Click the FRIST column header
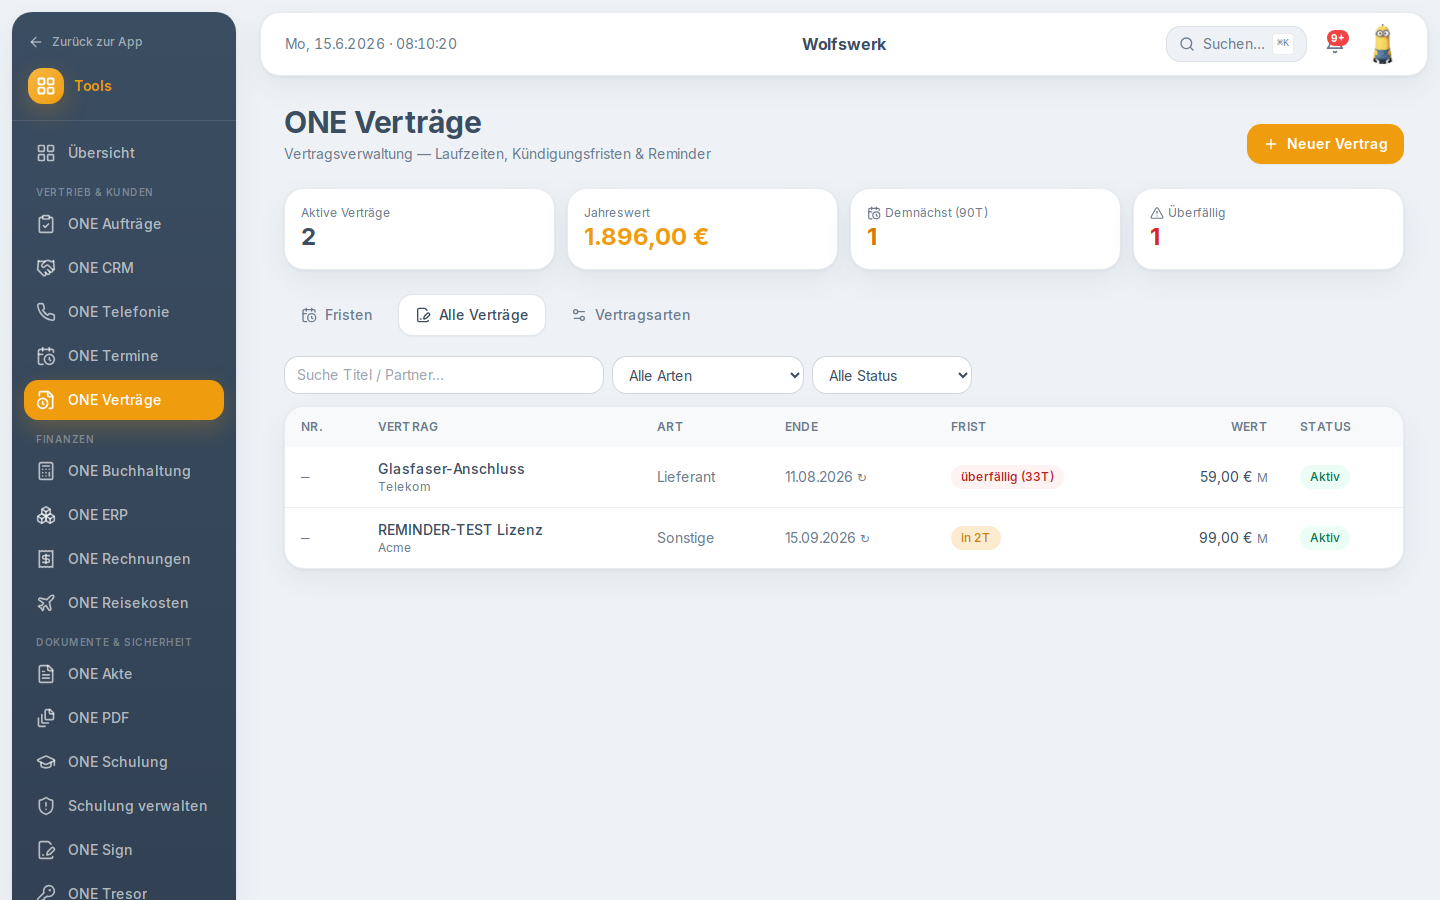1440x900 pixels. (x=968, y=427)
